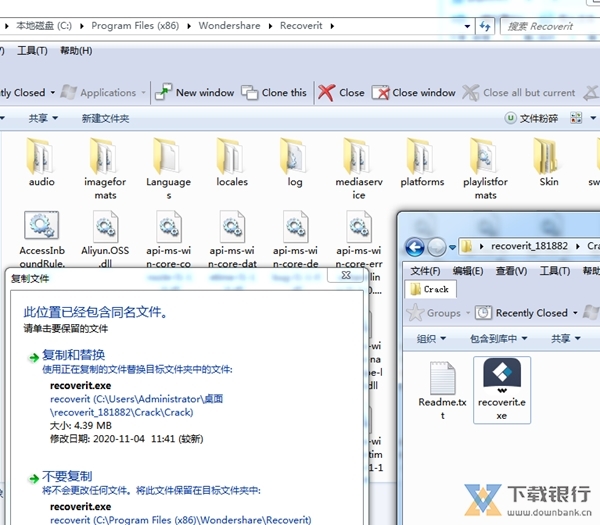Screen dimensions: 600x525
Task: Click the back arrow in Crack window
Action: [415, 247]
